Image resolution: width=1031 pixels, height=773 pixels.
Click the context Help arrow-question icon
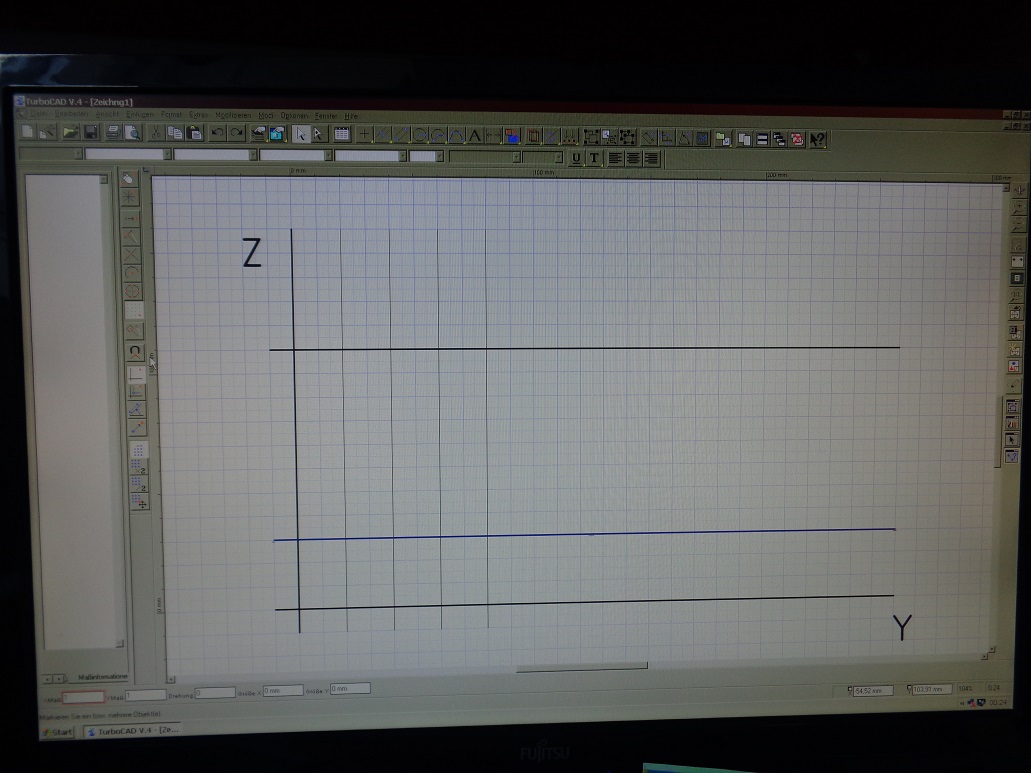818,140
